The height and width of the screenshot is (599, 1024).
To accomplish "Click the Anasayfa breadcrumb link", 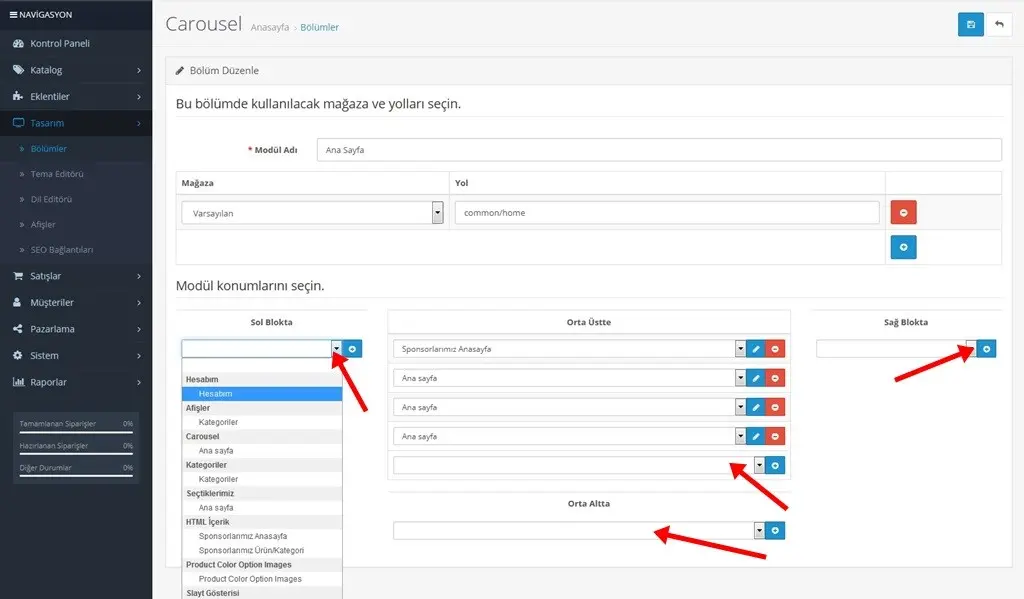I will point(269,27).
